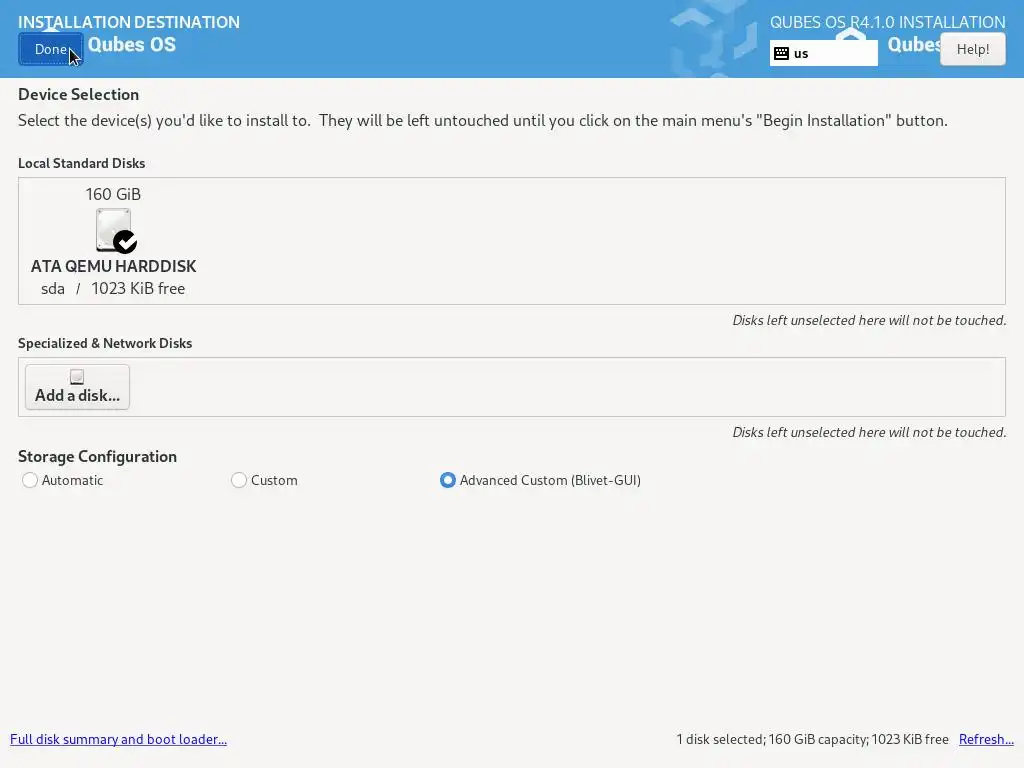Click Specialized & Network Disks heading
Image resolution: width=1024 pixels, height=768 pixels.
tap(105, 344)
